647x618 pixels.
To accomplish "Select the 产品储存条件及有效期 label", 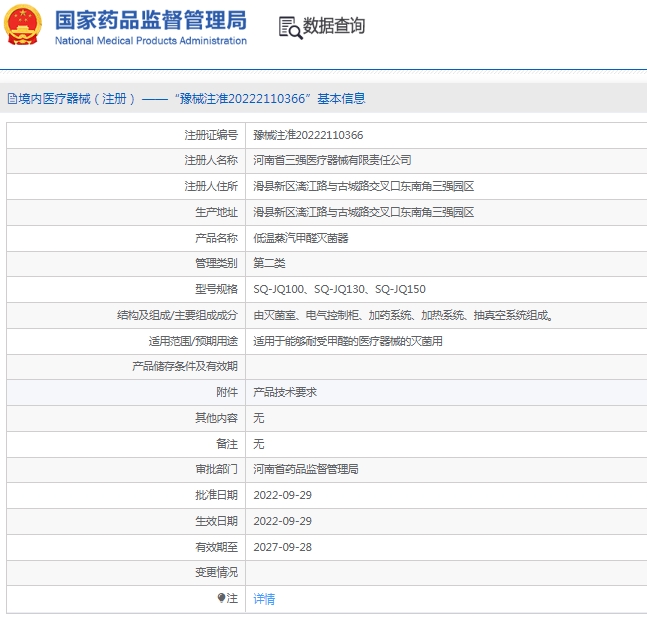I will (x=185, y=366).
